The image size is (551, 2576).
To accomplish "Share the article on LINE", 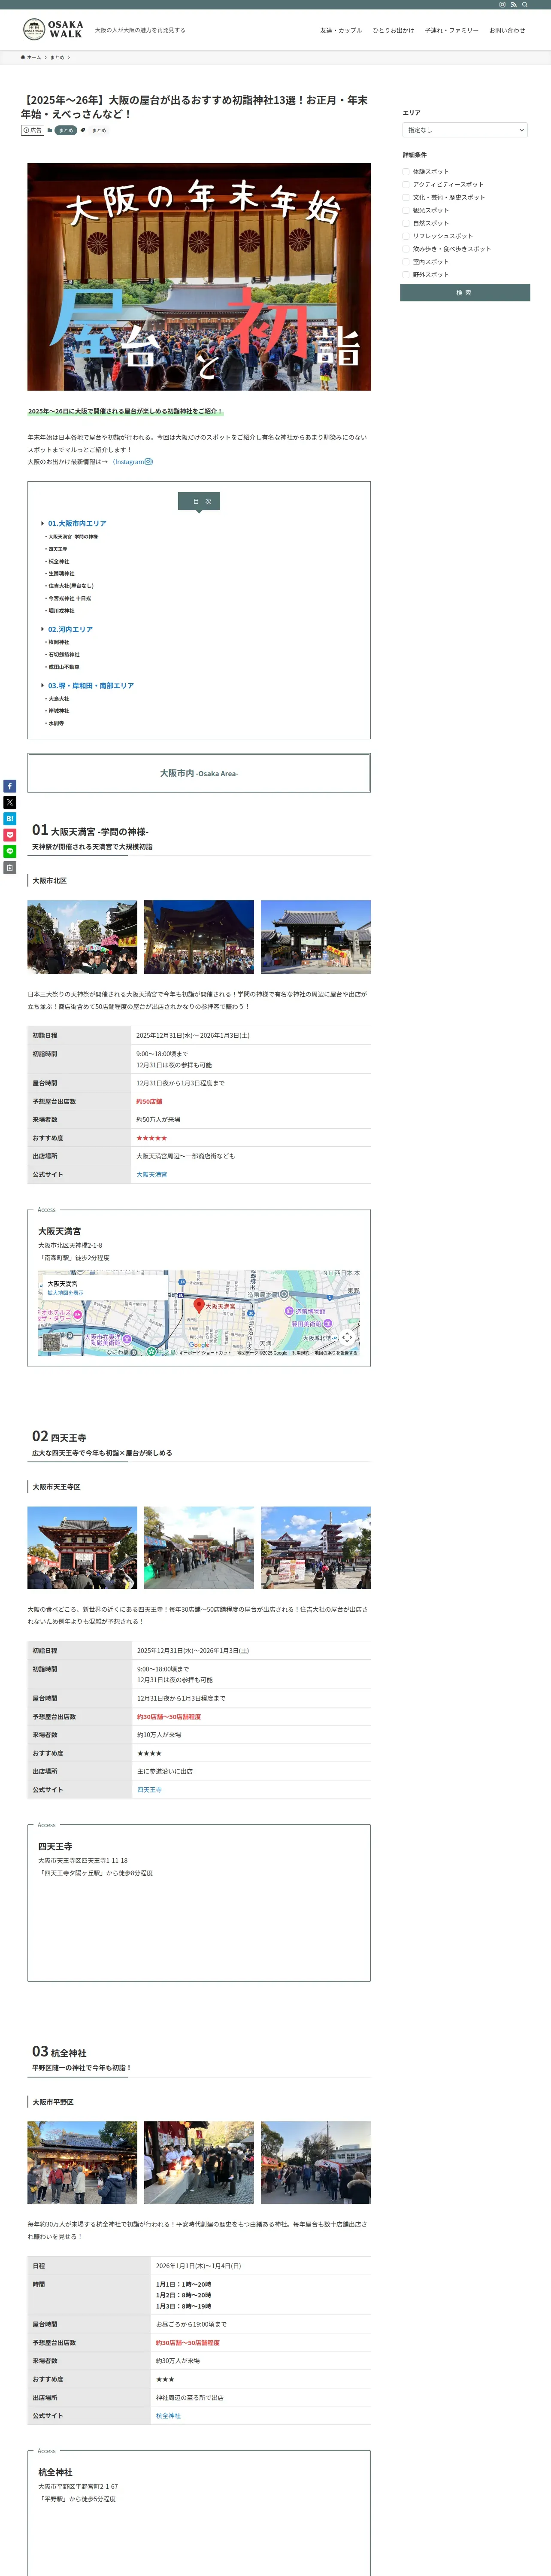I will pyautogui.click(x=10, y=851).
